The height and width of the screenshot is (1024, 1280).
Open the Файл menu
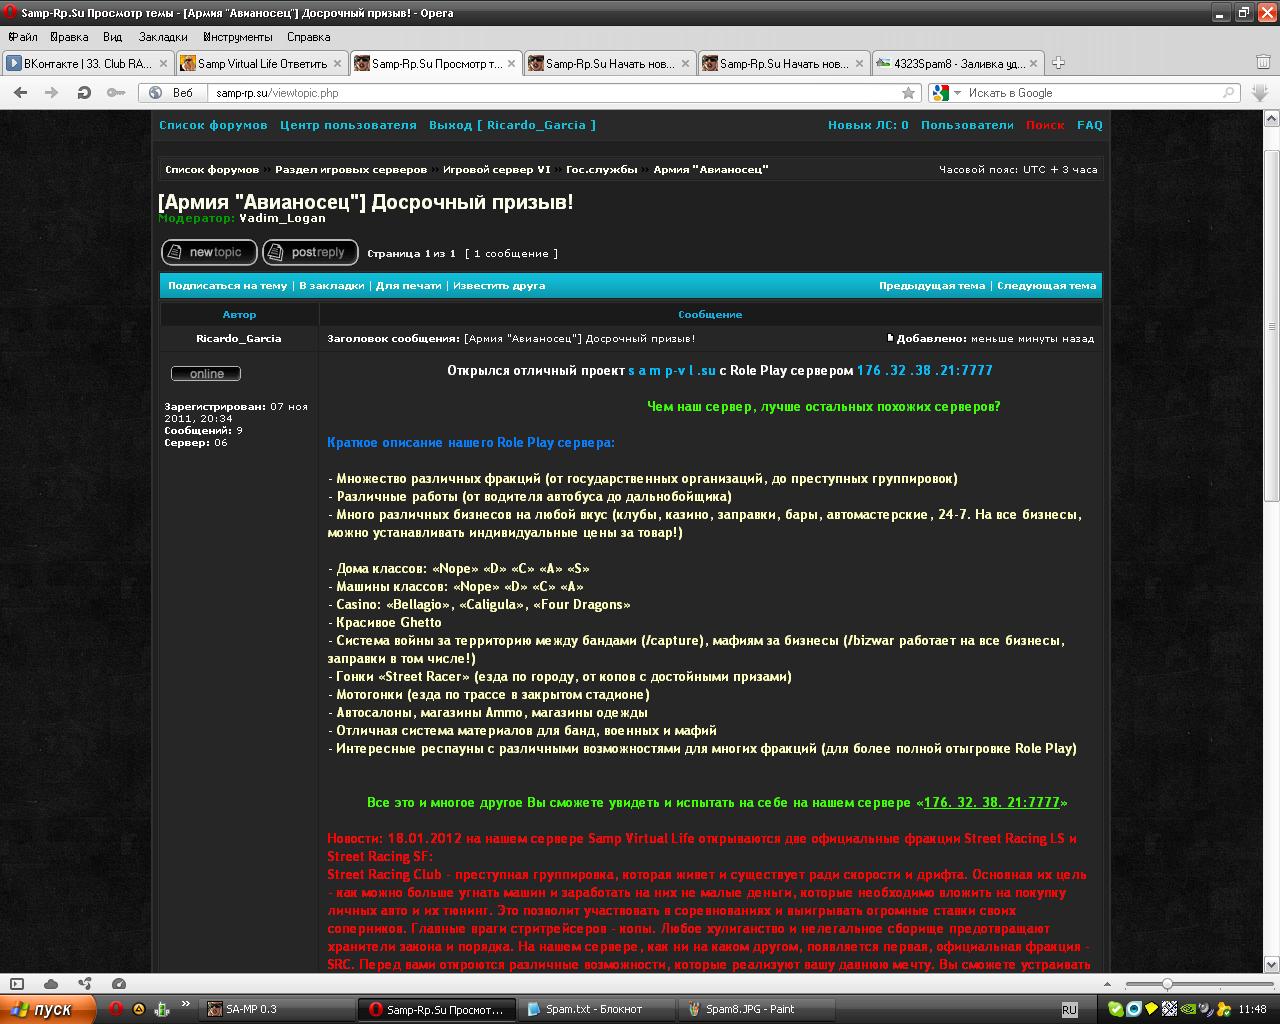tap(22, 37)
